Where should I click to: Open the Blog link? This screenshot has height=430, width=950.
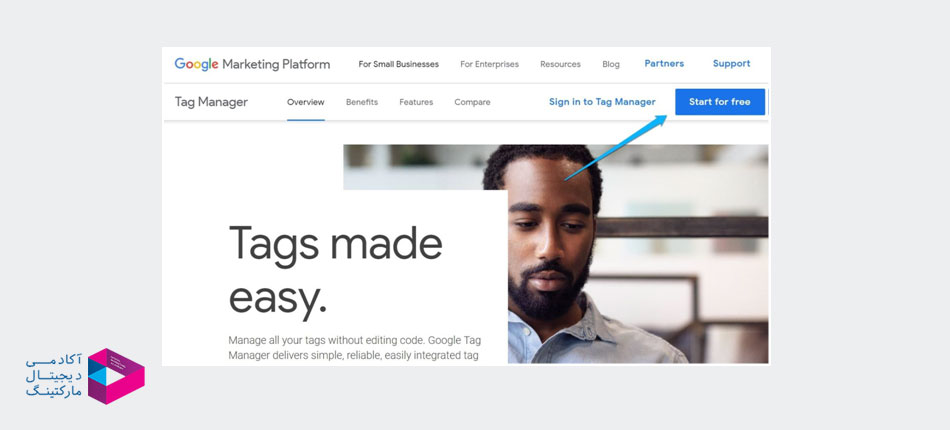pos(611,64)
